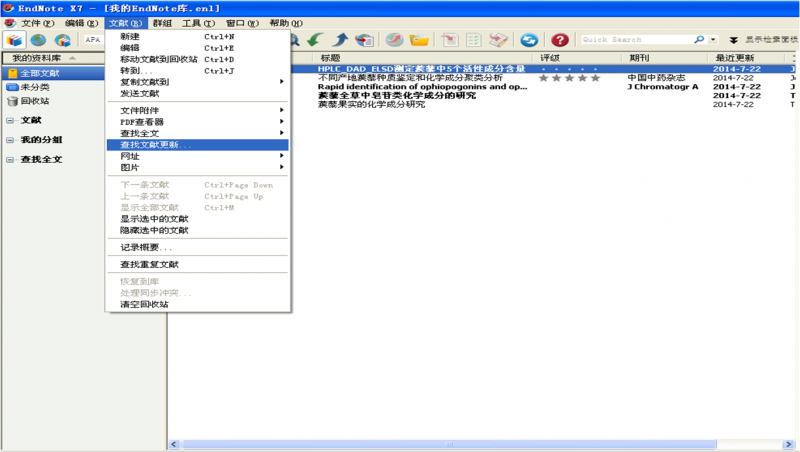800x452 pixels.
Task: Click the Format Bibliography toolbar icon
Action: pyautogui.click(x=473, y=40)
